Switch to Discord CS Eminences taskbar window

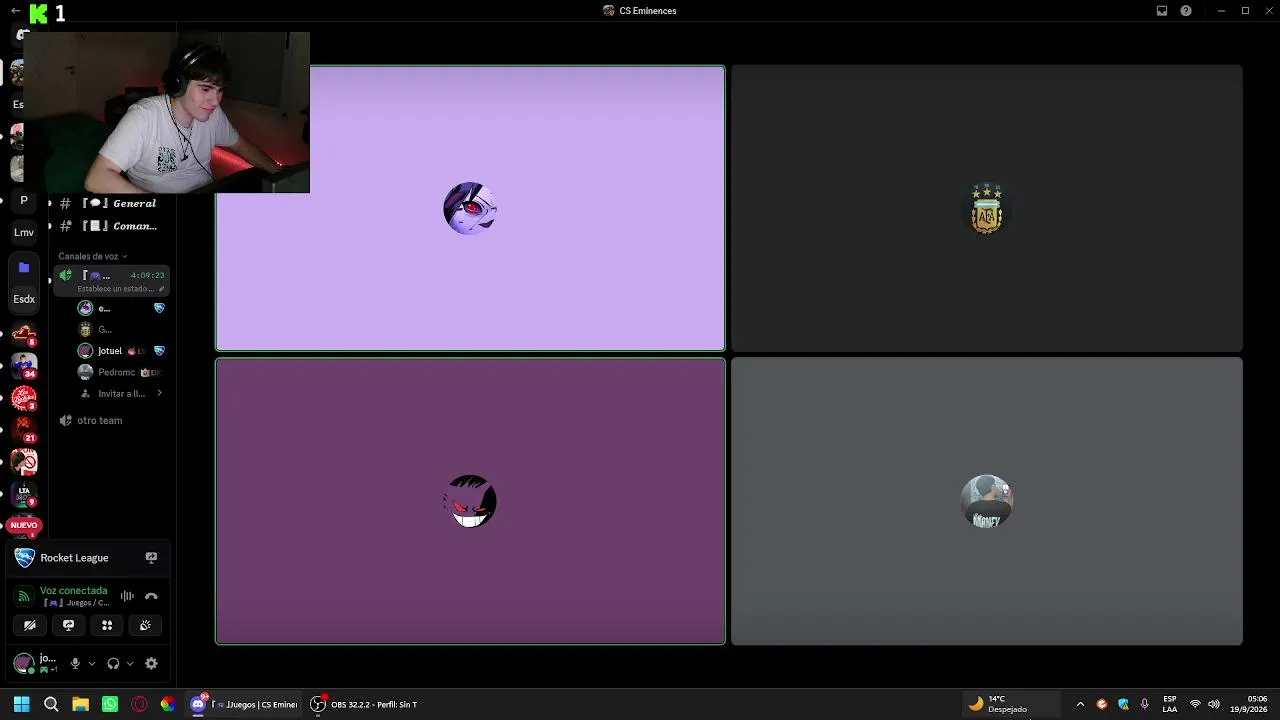[244, 704]
